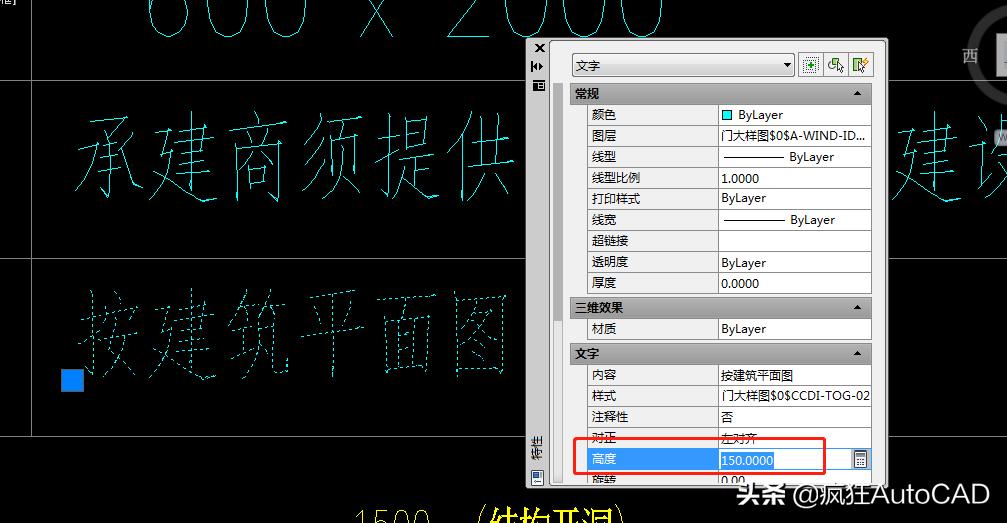Edit the 厚度 value 0.0000
Screen dimensions: 1007x523
click(794, 283)
